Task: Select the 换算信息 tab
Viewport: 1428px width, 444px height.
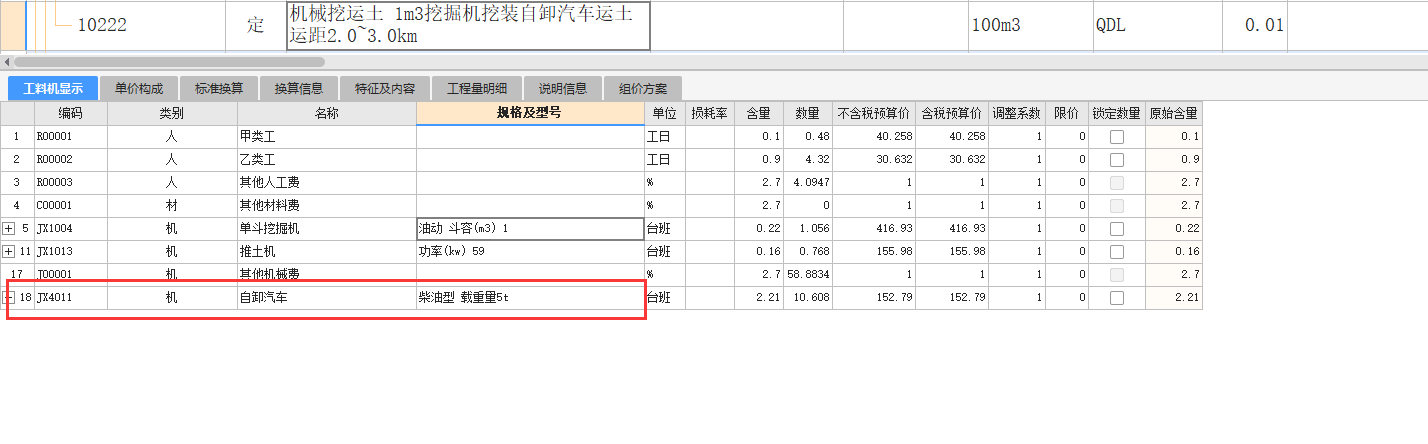Action: [299, 88]
